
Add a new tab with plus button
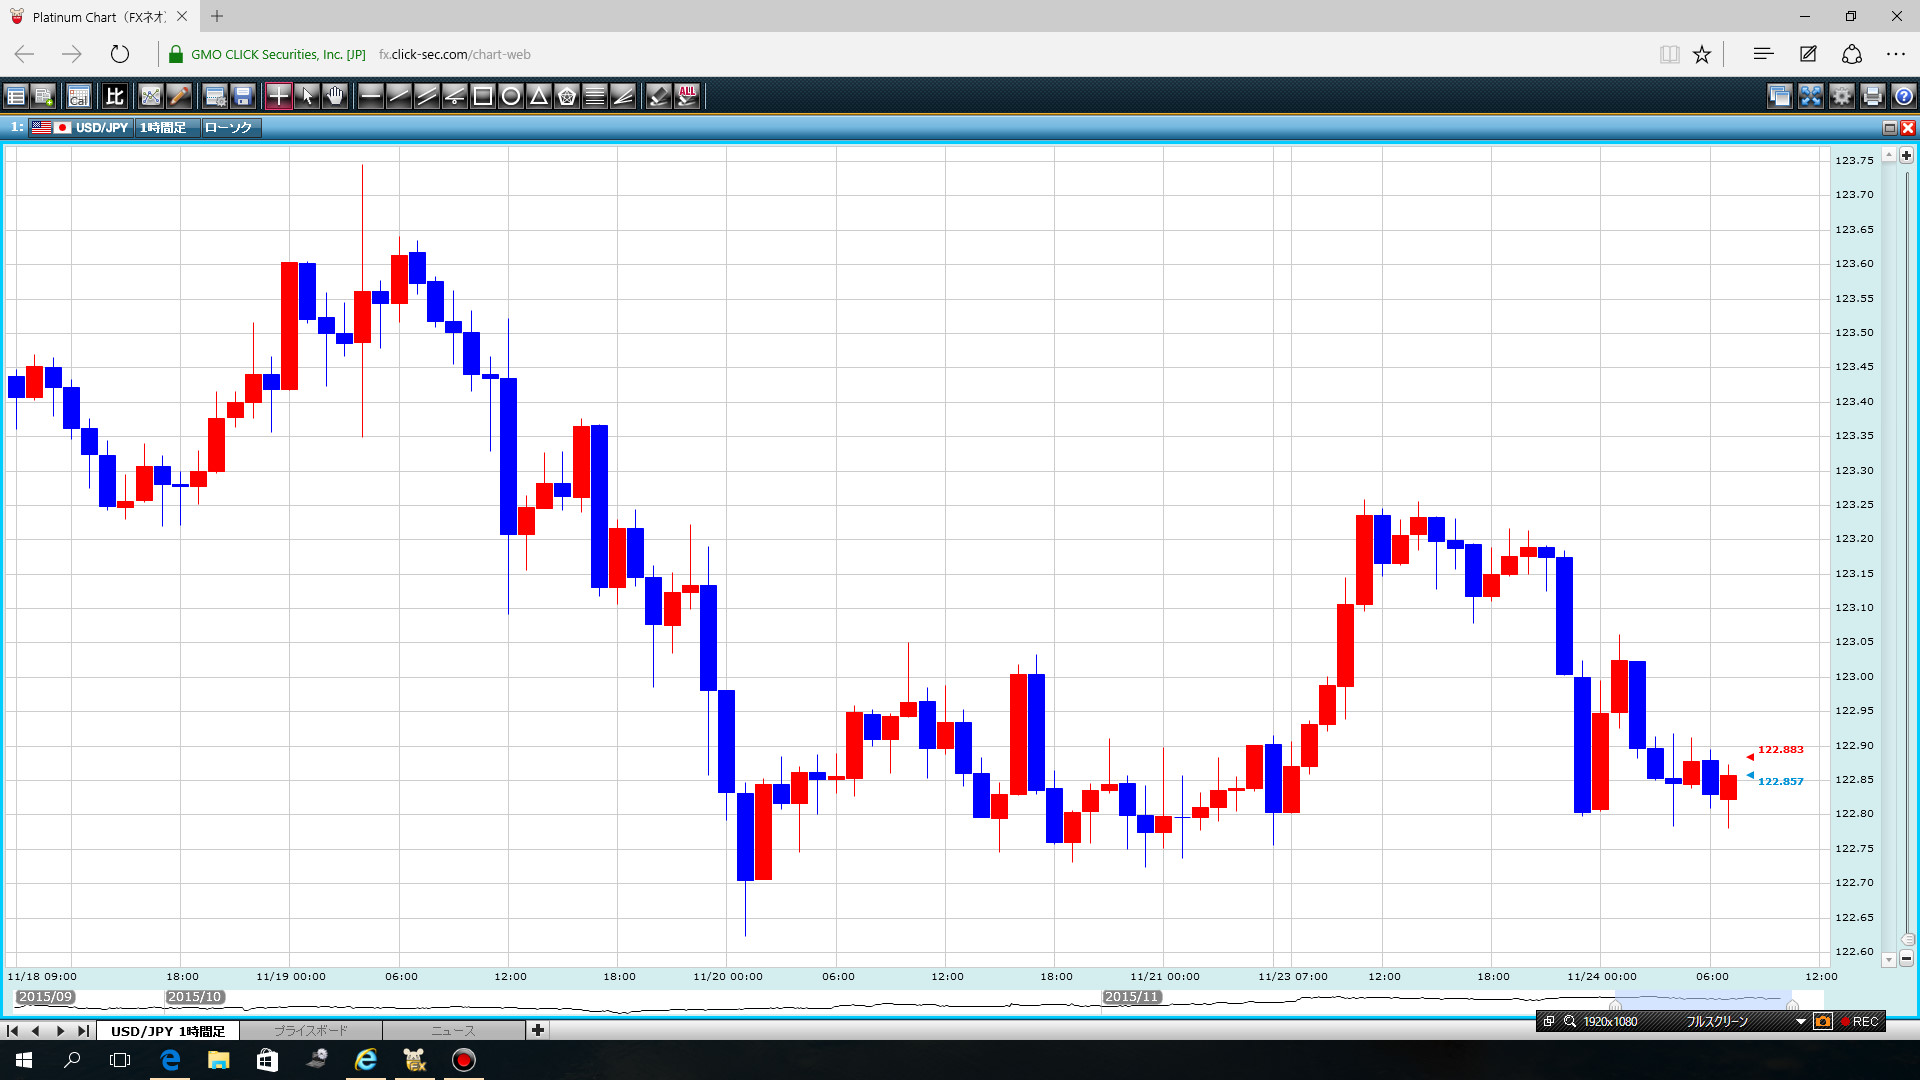coord(538,1030)
